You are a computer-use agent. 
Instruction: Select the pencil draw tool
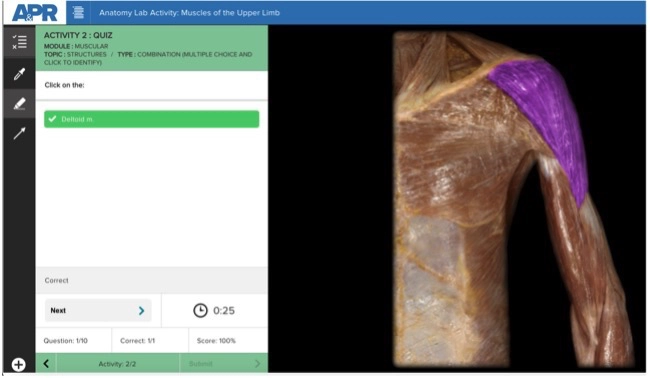[x=19, y=103]
